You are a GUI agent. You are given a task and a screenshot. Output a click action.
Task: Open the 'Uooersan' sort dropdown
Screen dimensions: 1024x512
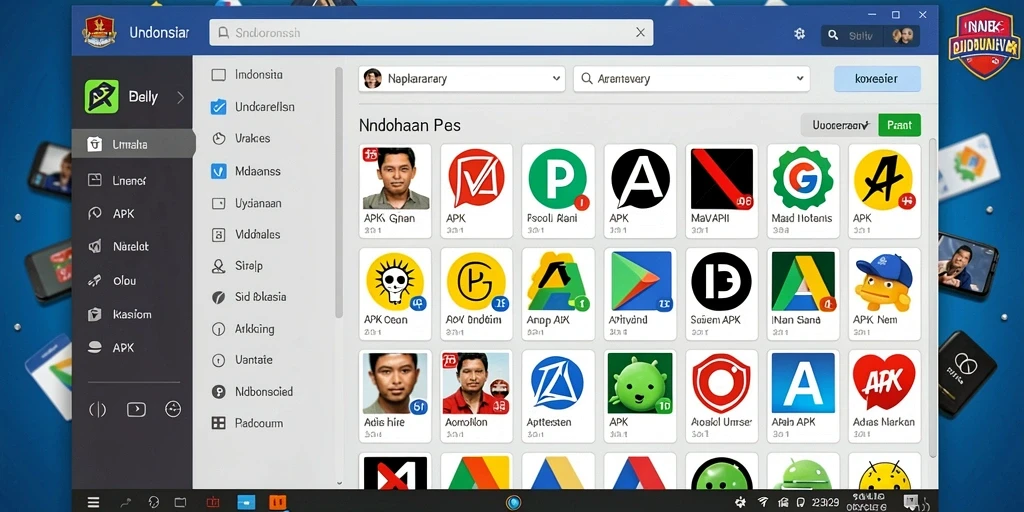pos(839,125)
